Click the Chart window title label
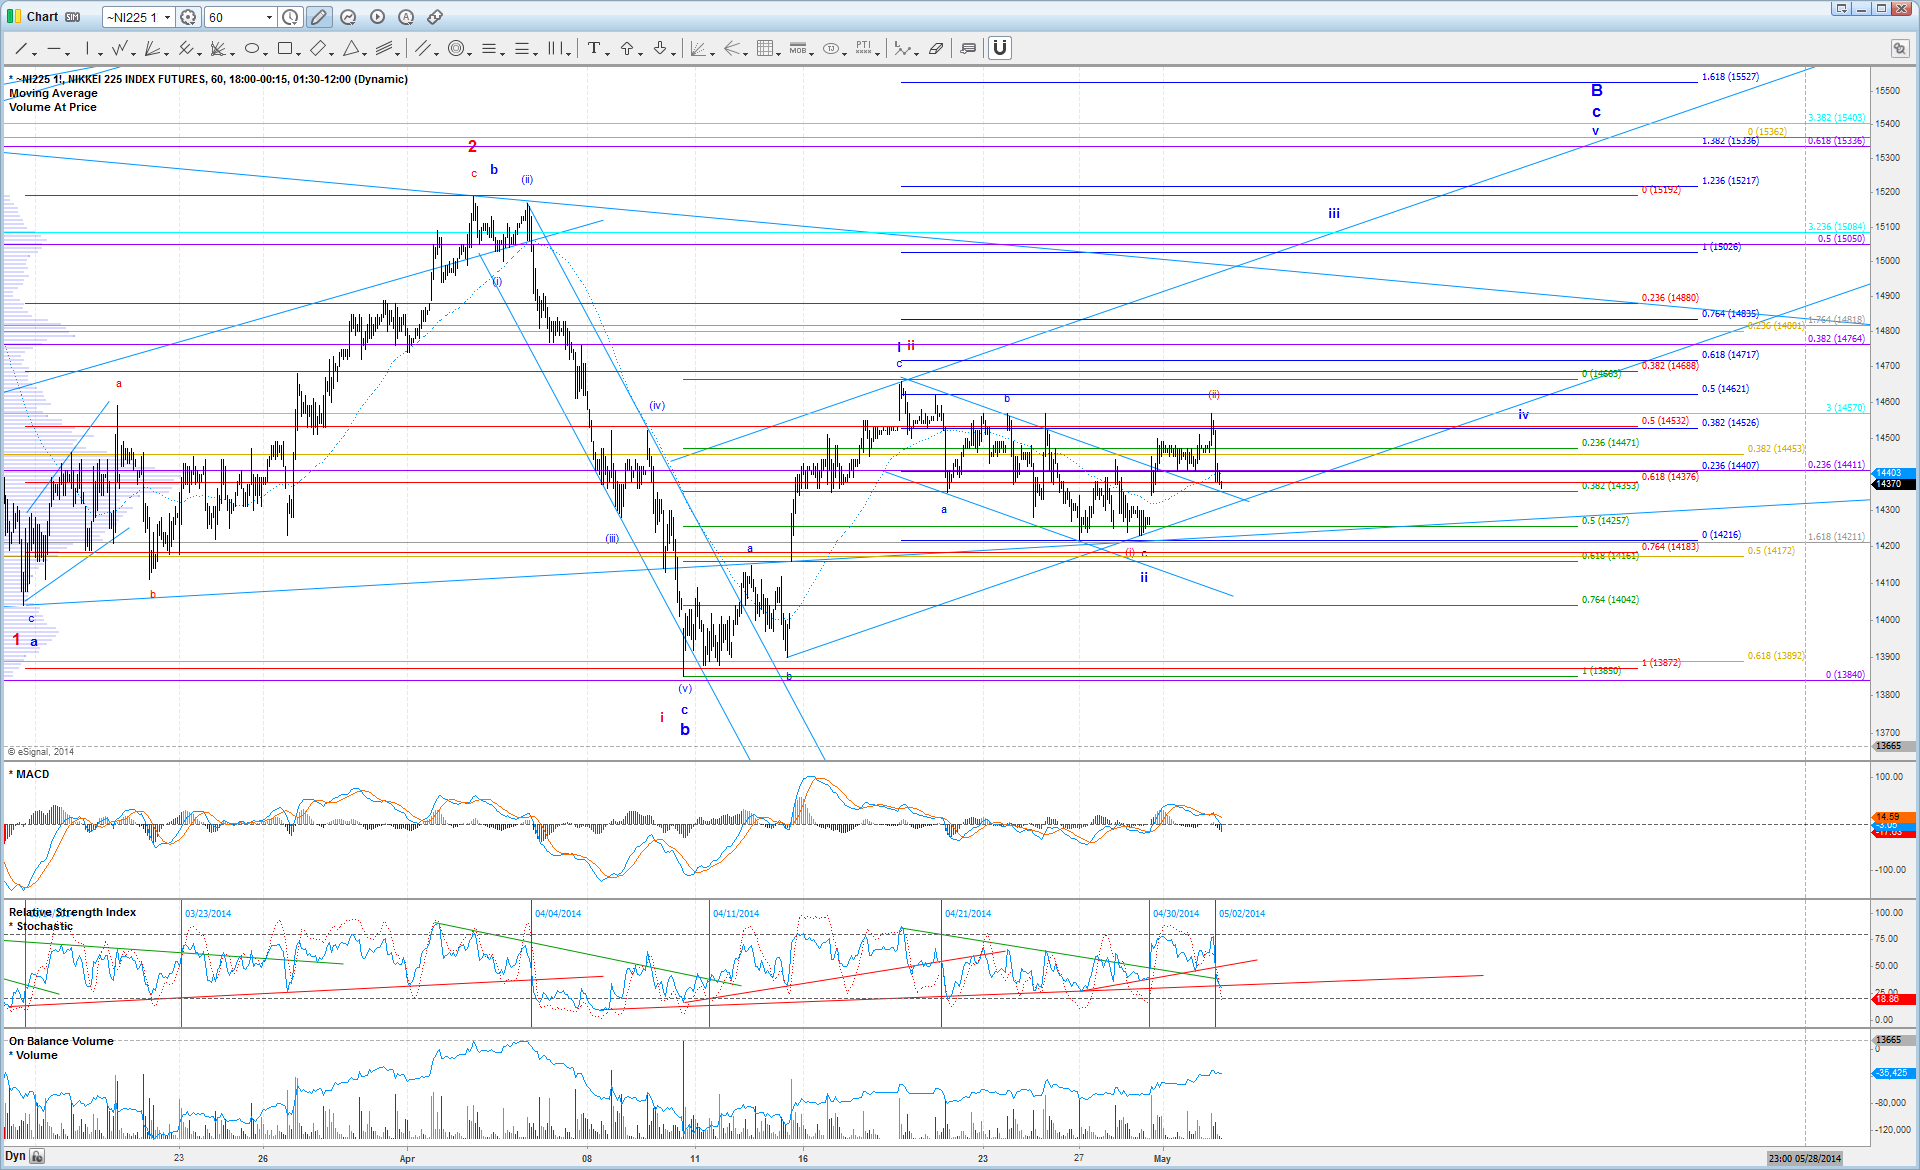1920x1170 pixels. coord(42,17)
